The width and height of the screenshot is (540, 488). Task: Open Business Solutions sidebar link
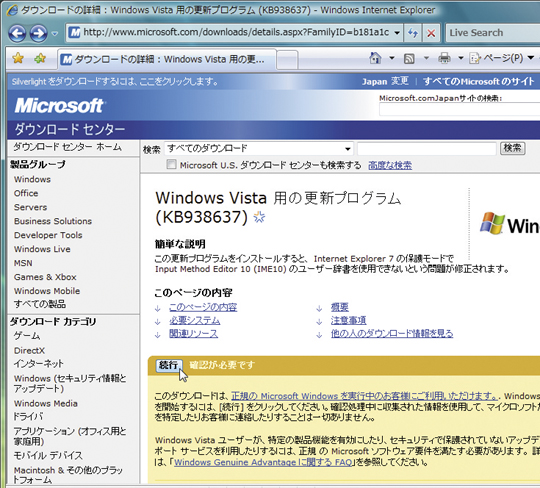(53, 221)
